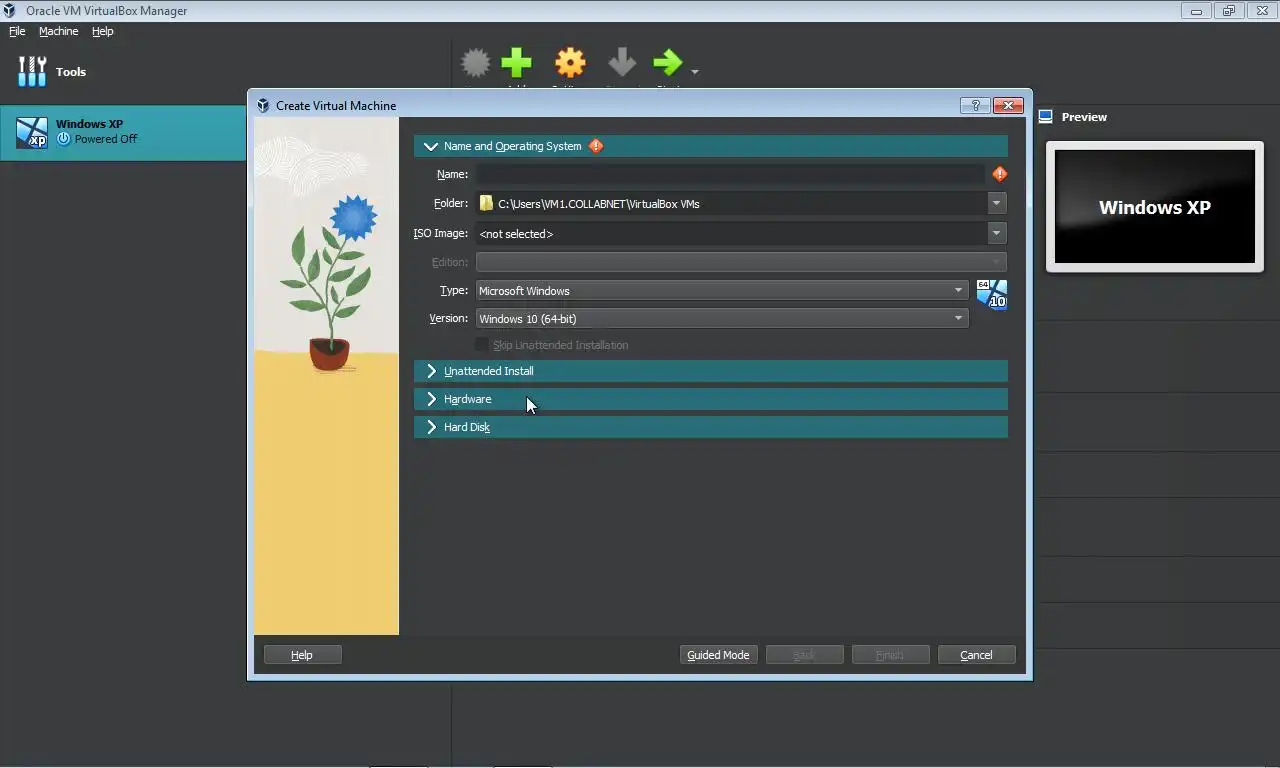Viewport: 1280px width, 768px height.
Task: Close the Create Virtual Machine dialog
Action: click(x=1008, y=105)
